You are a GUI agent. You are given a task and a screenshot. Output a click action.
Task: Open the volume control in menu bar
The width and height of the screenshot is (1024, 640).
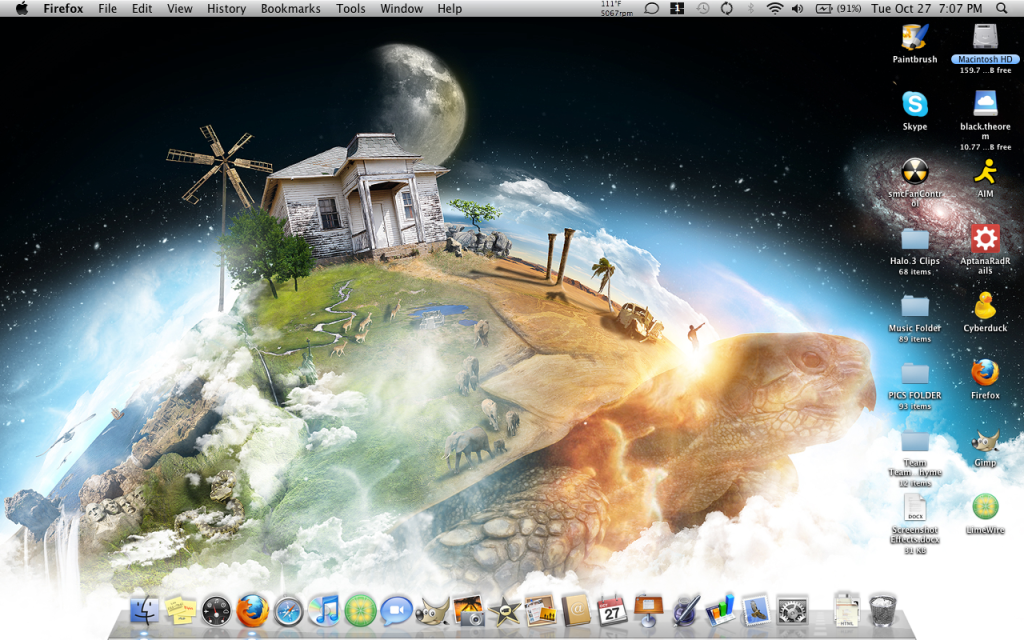[797, 8]
